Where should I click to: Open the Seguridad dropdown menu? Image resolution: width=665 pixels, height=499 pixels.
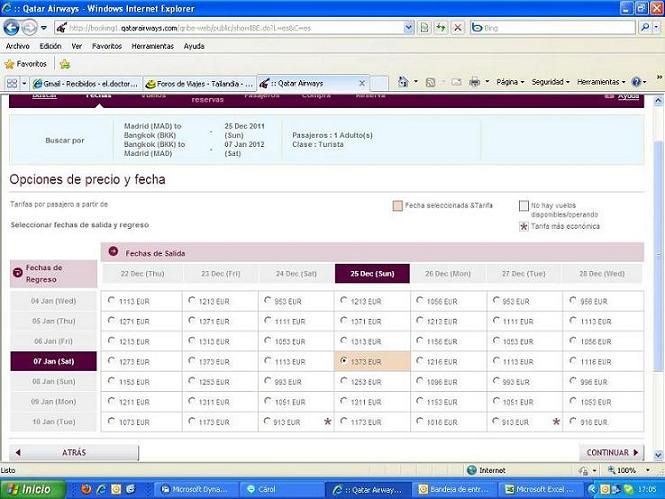550,82
